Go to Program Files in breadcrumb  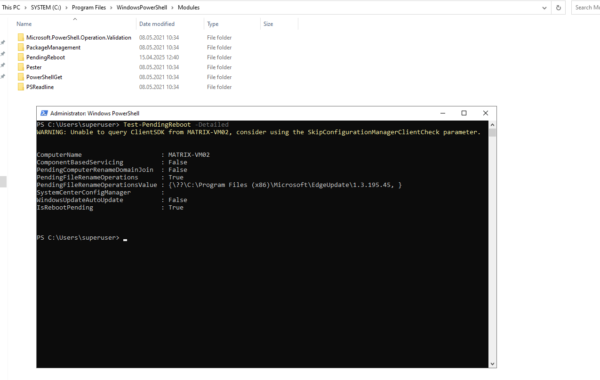point(89,7)
